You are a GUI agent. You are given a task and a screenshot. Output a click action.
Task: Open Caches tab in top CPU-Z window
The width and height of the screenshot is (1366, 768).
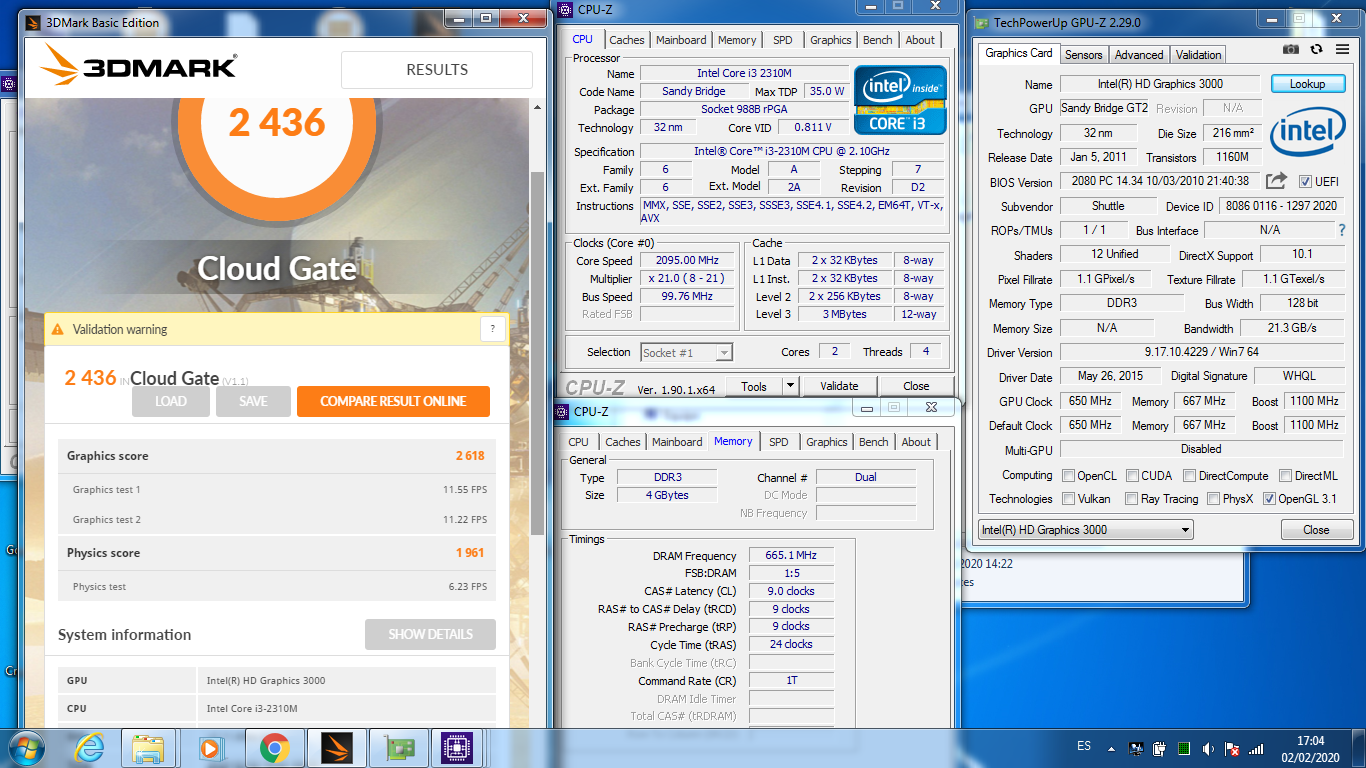(627, 40)
